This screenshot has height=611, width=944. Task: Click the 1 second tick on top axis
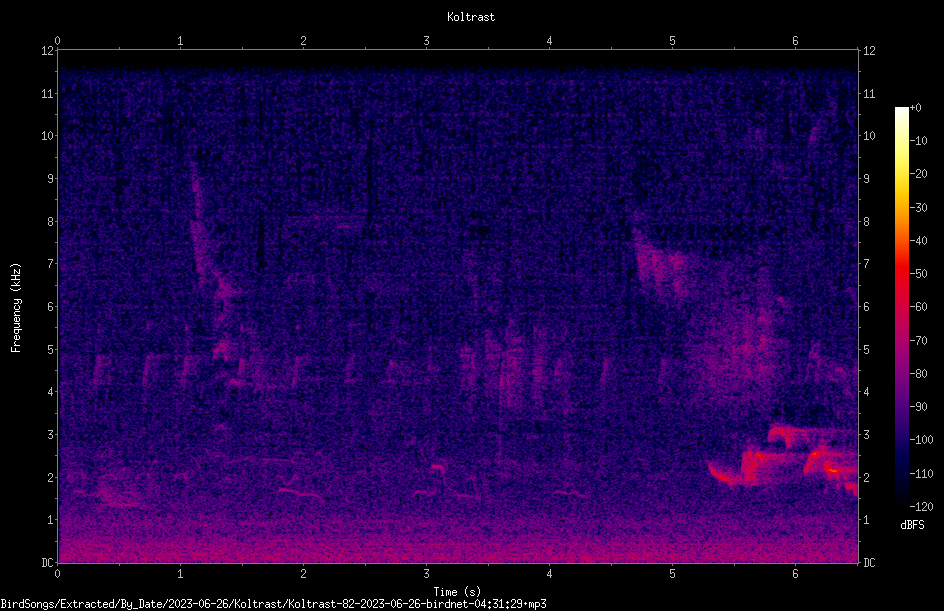click(x=180, y=41)
